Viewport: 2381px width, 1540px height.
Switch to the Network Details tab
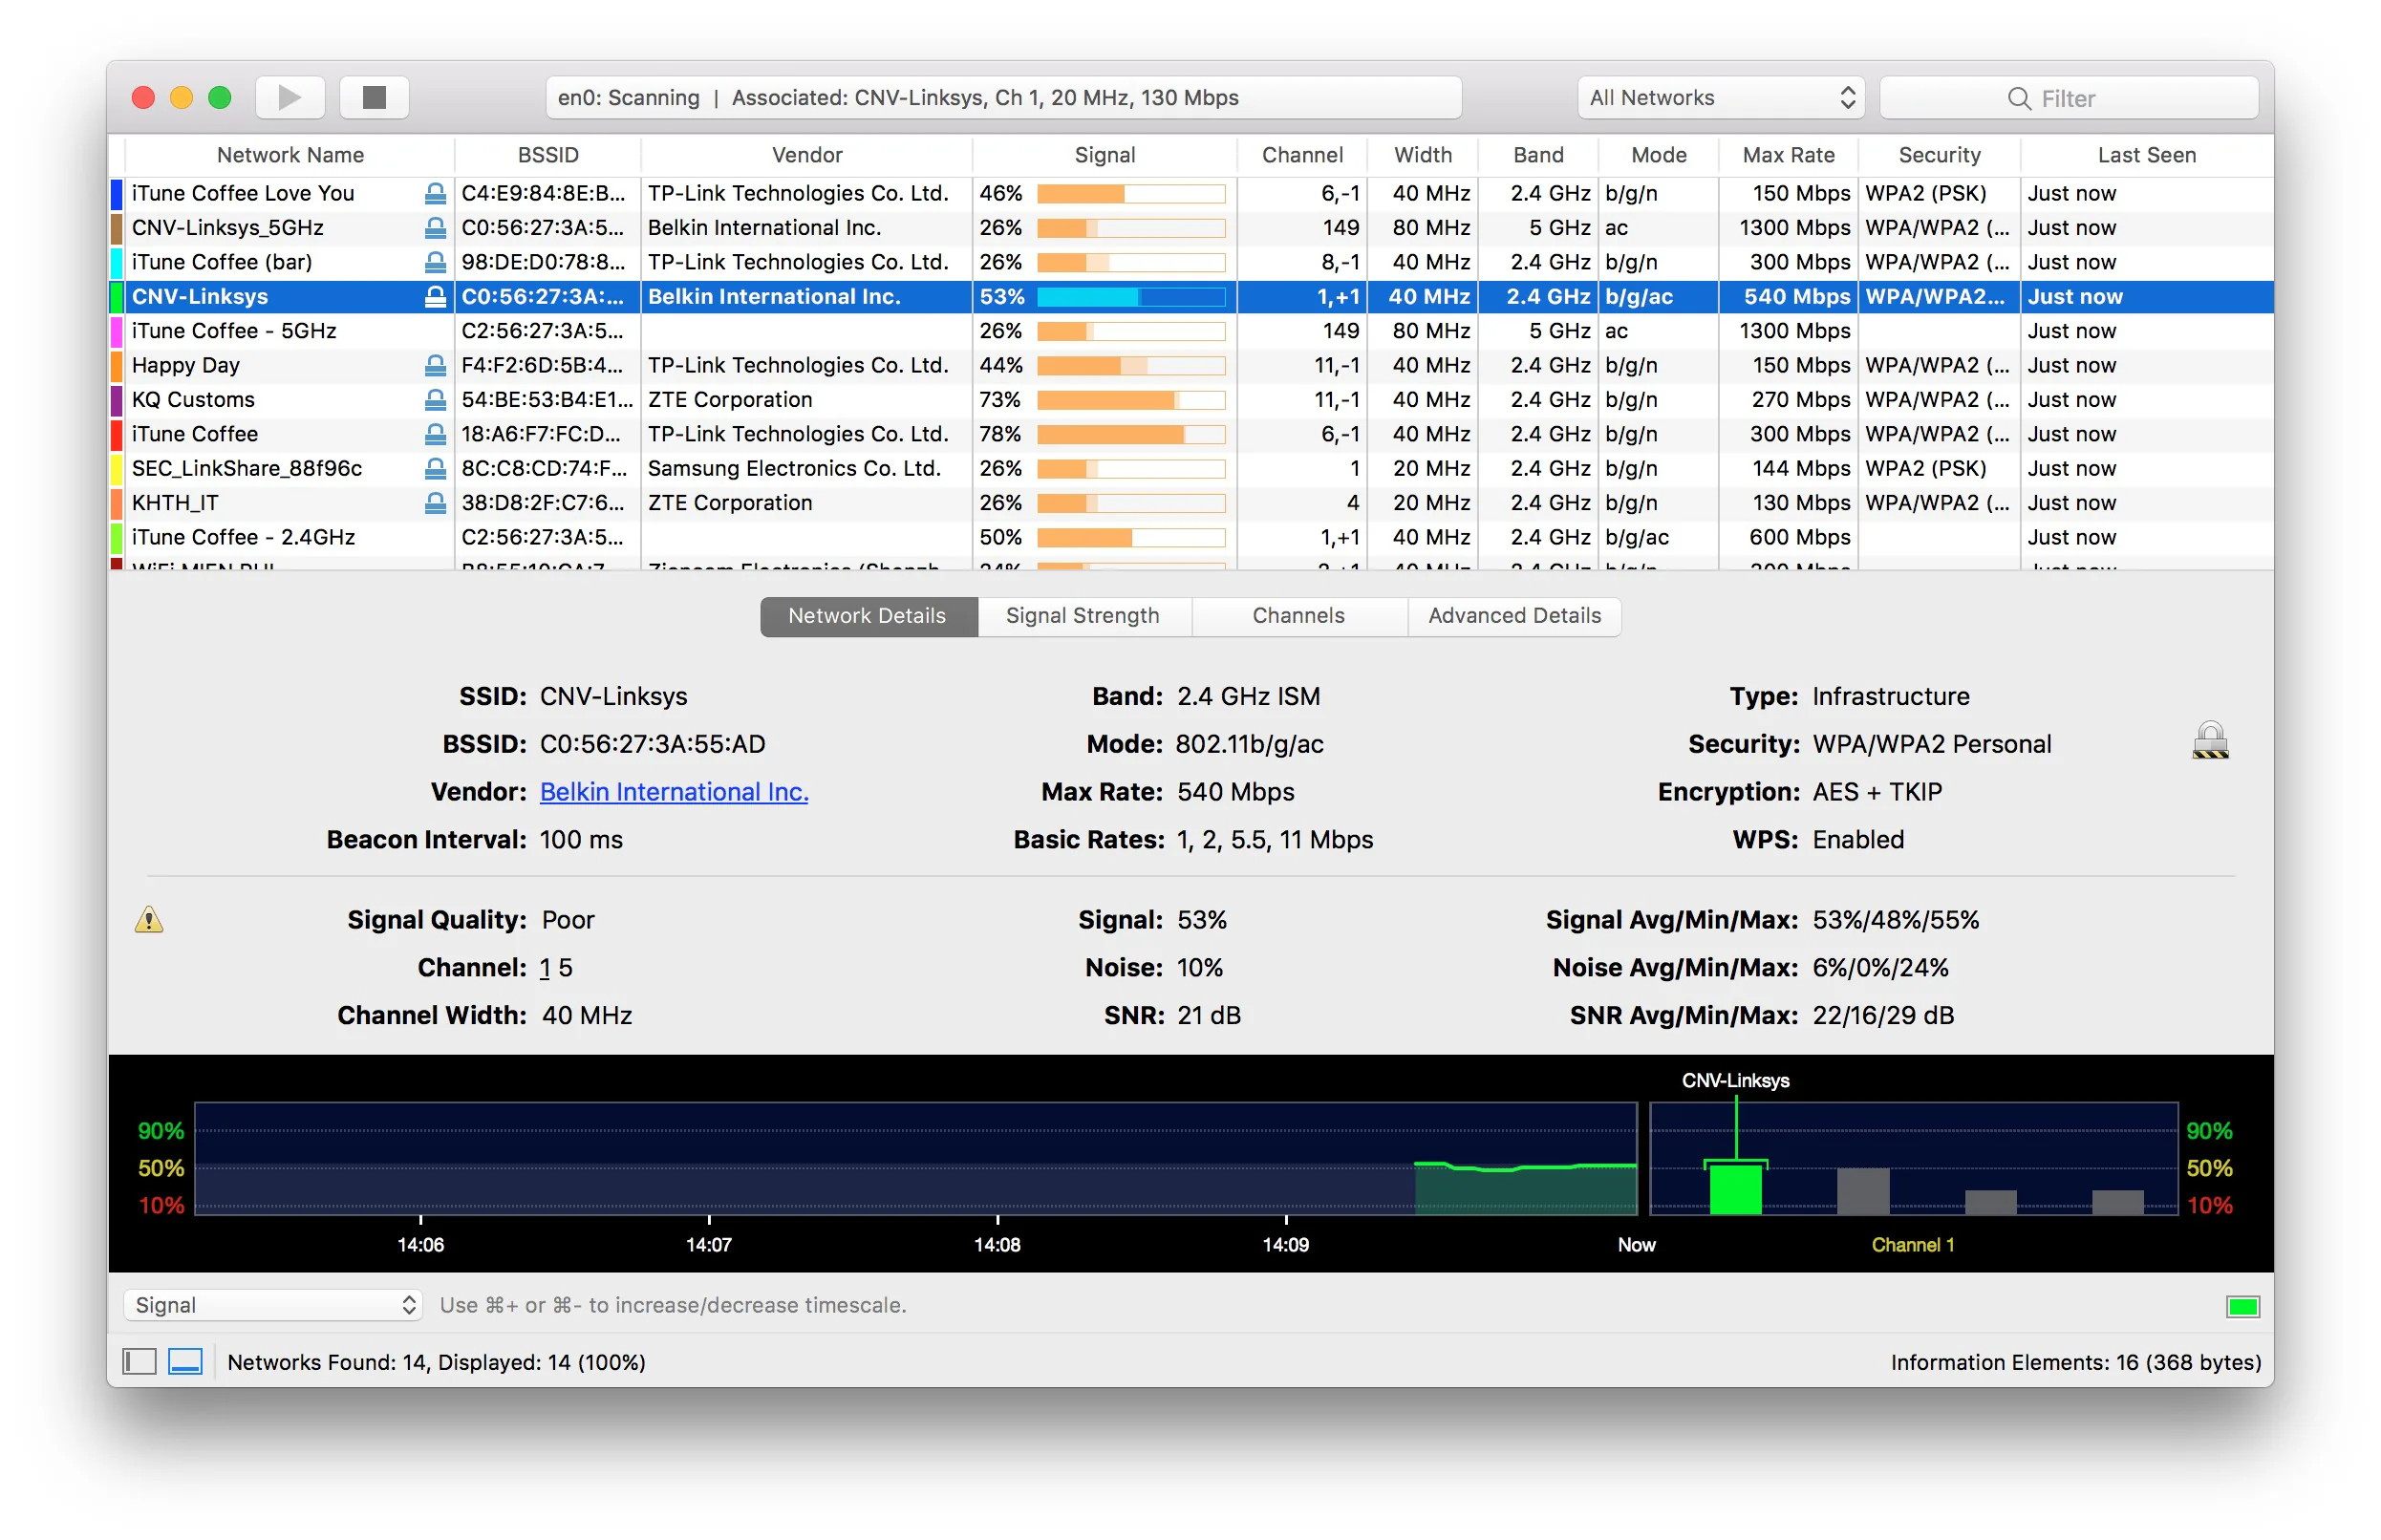[x=867, y=615]
